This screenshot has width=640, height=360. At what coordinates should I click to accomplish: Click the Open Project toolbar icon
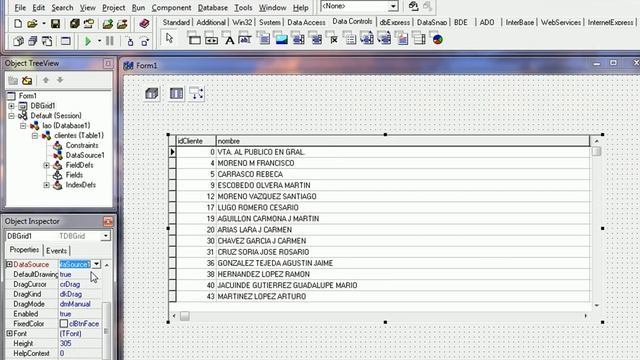89,24
